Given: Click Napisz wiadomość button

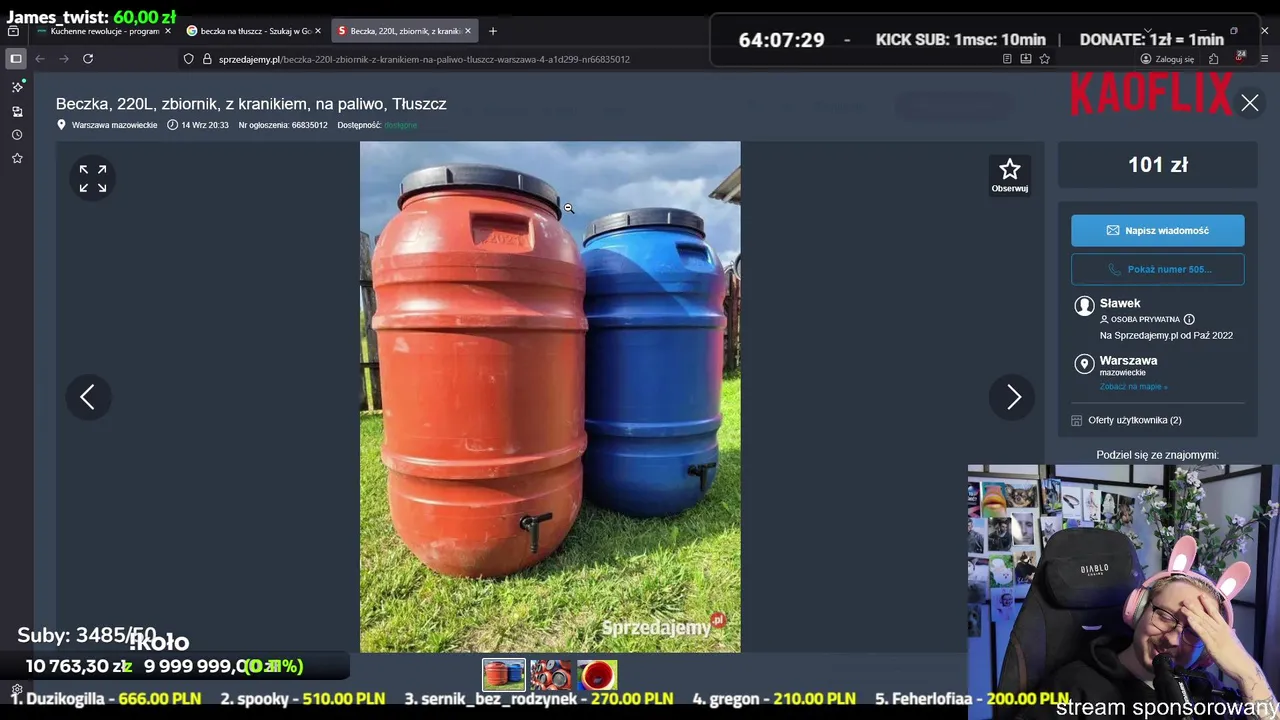Looking at the screenshot, I should coord(1158,231).
